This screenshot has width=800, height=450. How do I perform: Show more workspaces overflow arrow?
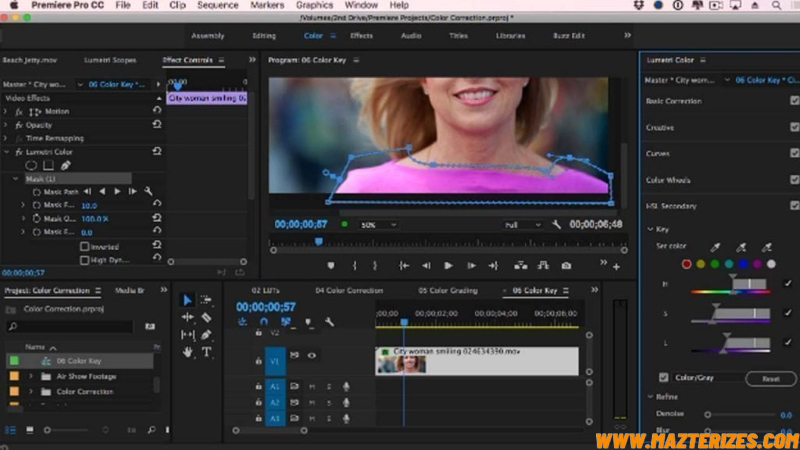point(628,35)
